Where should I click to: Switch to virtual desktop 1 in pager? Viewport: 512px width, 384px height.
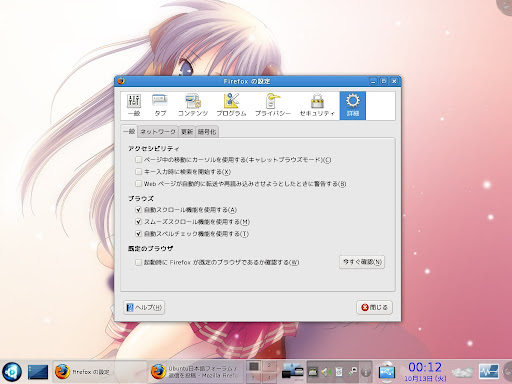[254, 366]
